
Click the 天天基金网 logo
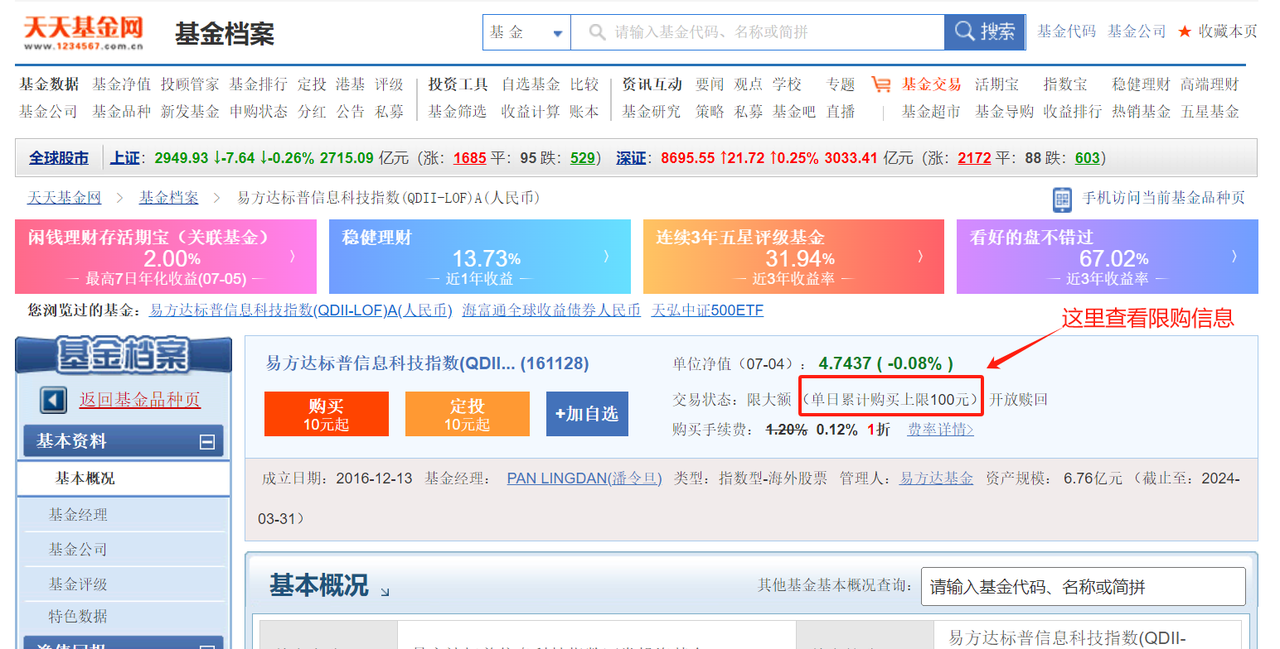coord(84,33)
